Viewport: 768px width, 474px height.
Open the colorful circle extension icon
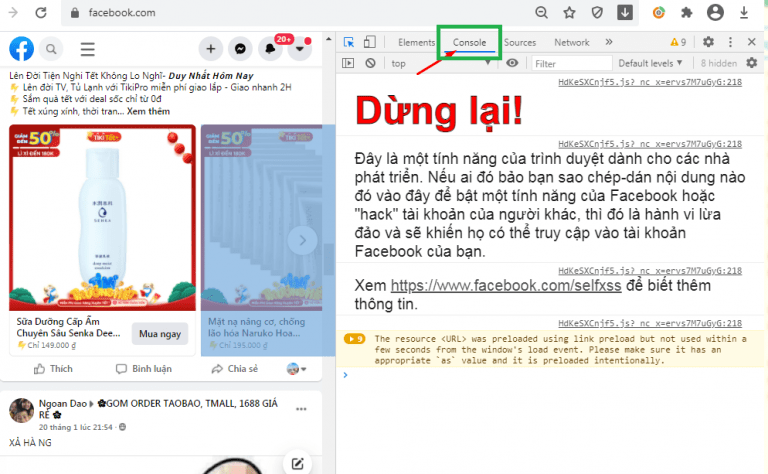[659, 13]
